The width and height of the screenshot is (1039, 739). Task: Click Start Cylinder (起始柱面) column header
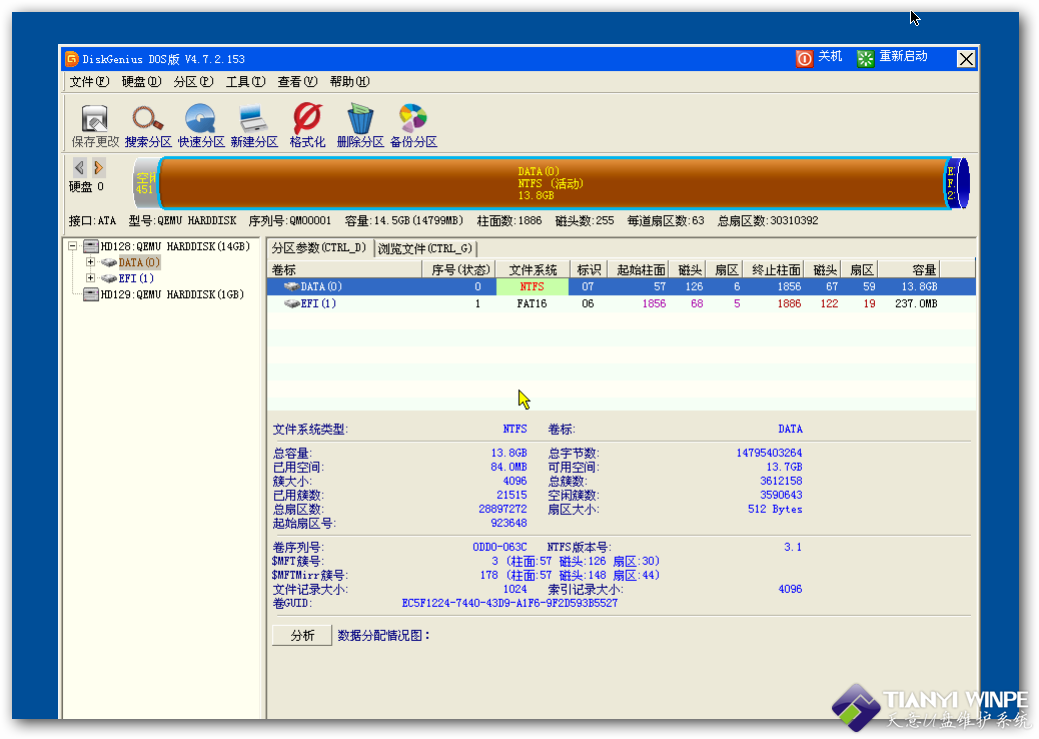pos(639,270)
